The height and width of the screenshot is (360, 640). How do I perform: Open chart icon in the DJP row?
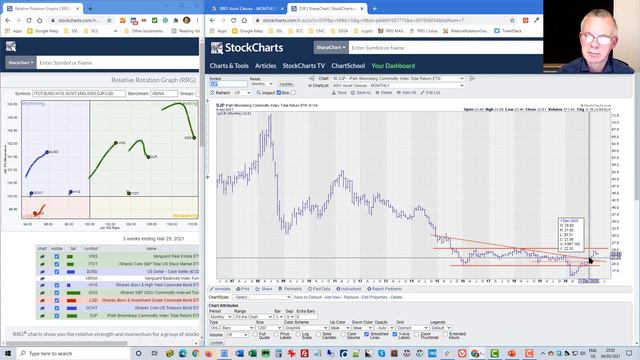[x=42, y=316]
